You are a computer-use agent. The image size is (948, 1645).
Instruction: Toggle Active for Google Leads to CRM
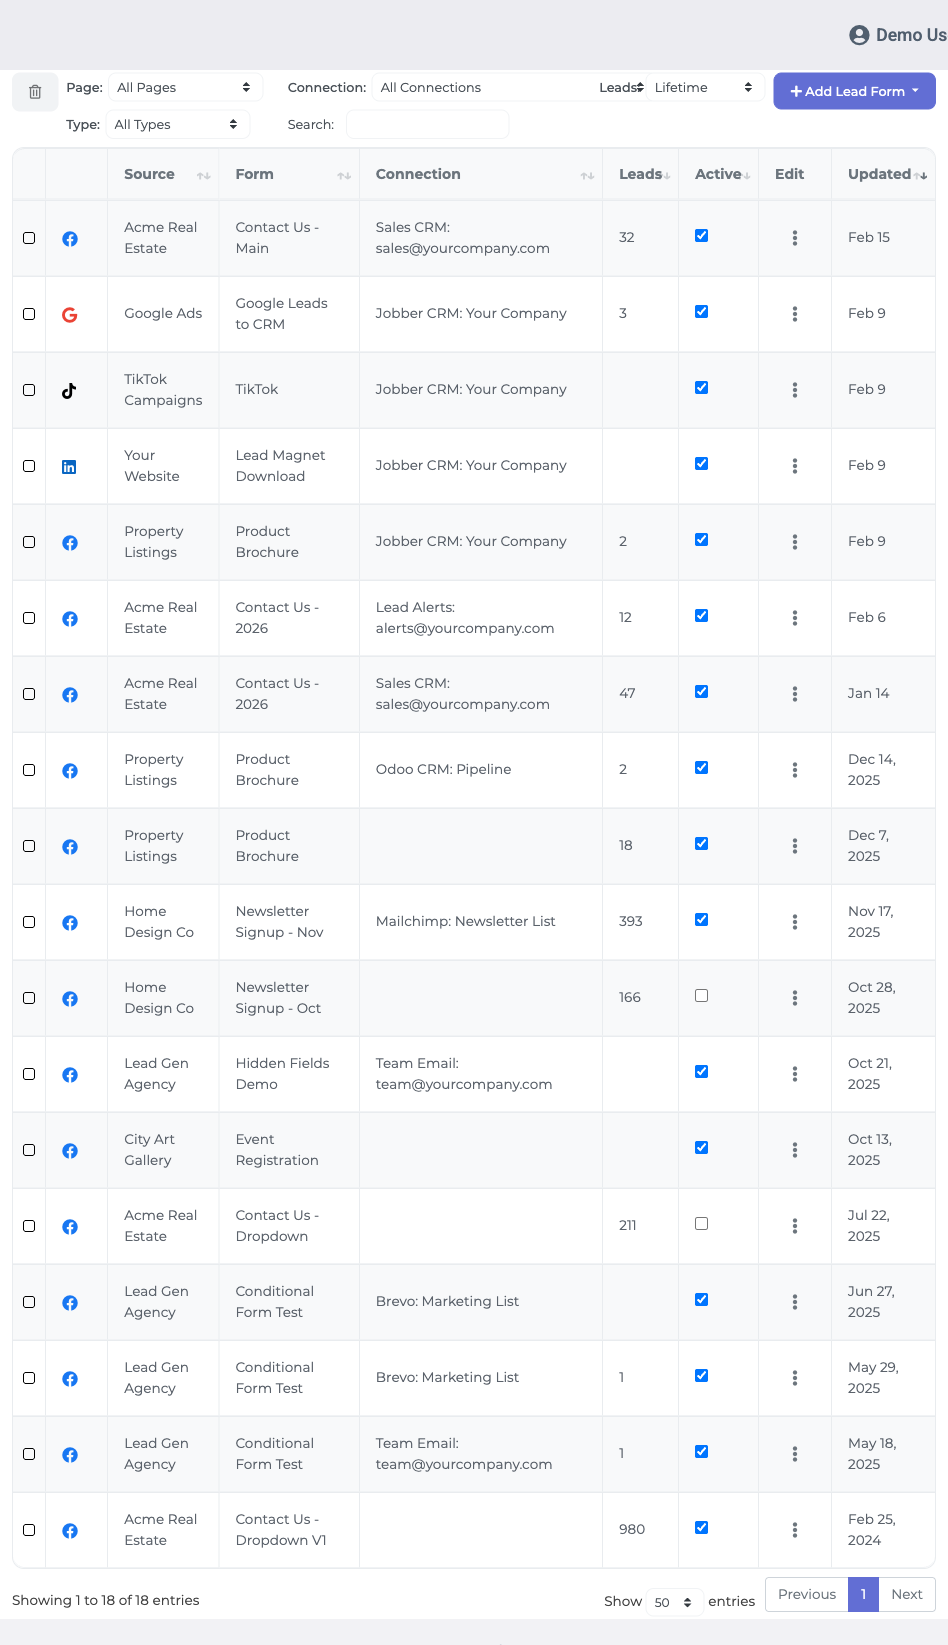click(702, 312)
